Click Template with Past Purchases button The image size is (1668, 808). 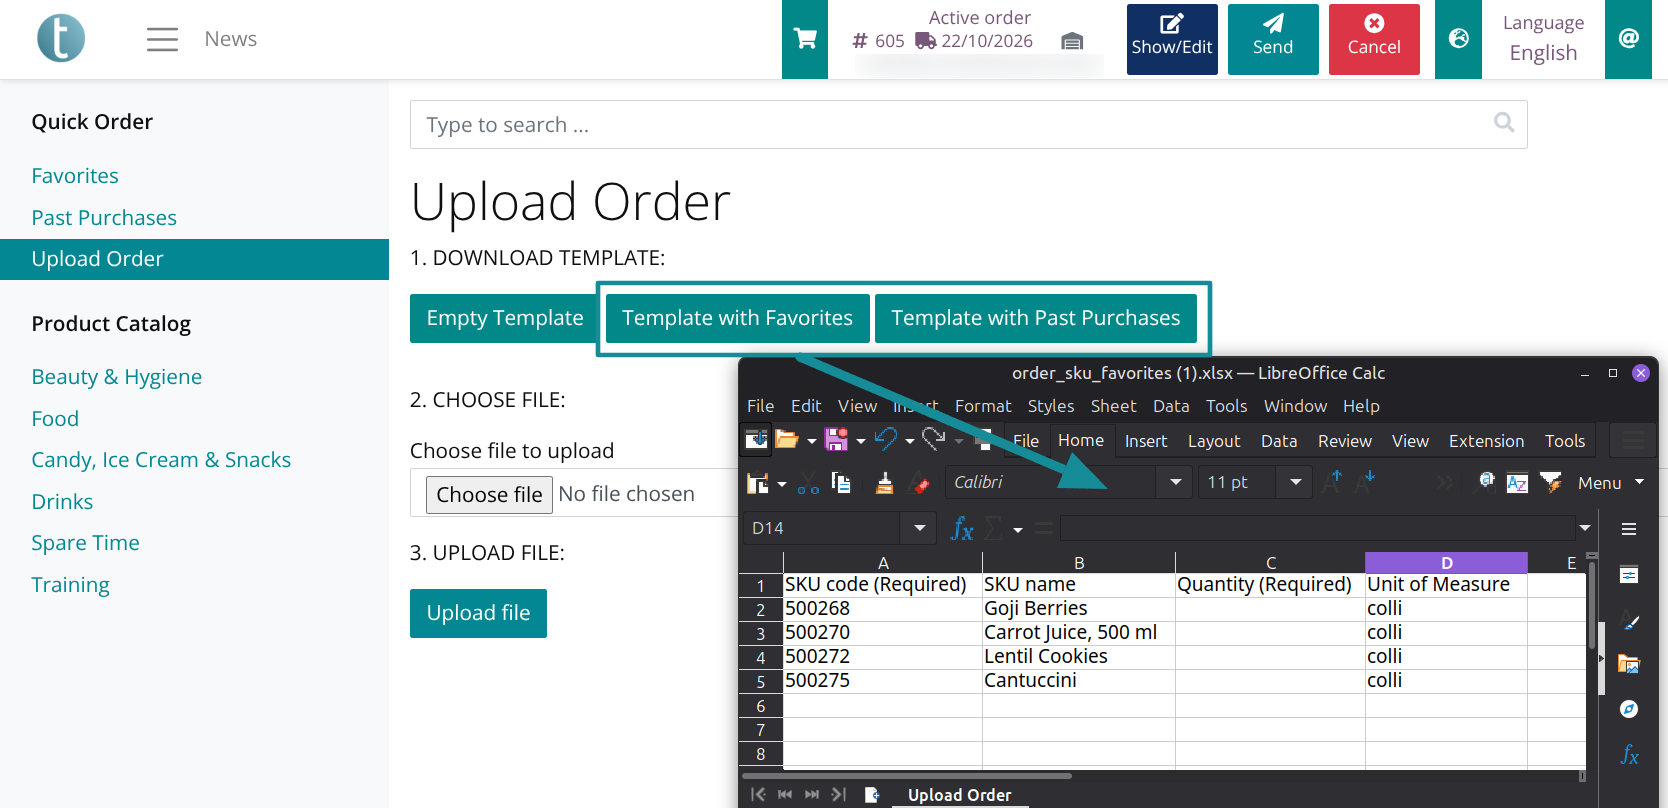pos(1036,318)
